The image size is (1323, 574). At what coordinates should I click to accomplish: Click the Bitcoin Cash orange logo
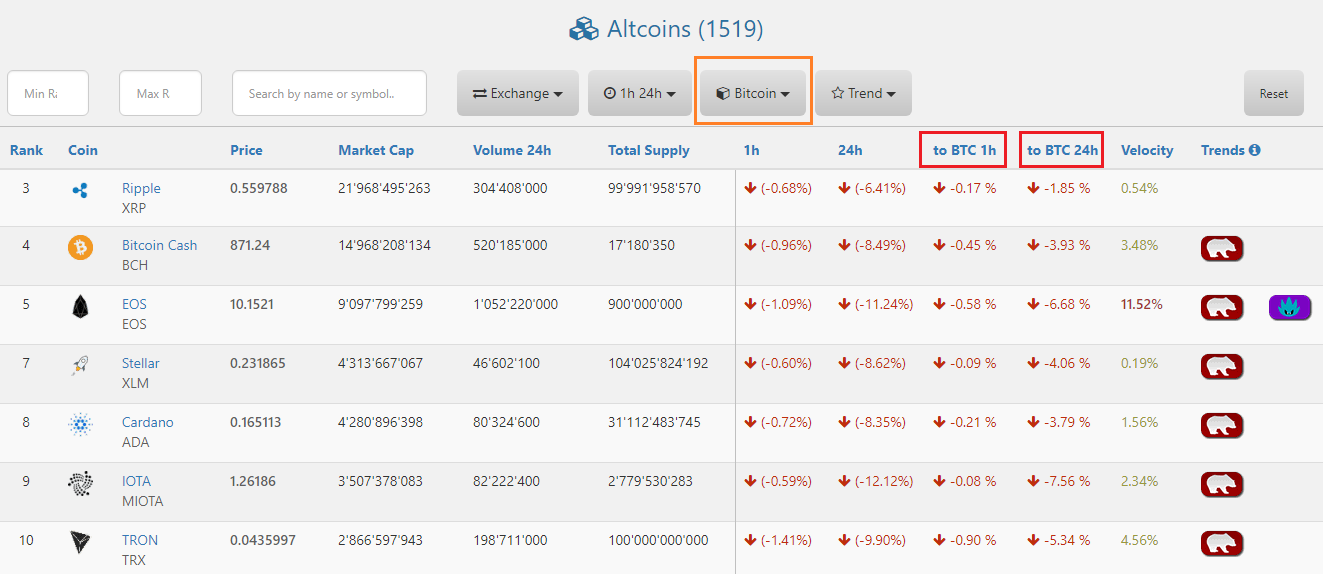(x=80, y=247)
